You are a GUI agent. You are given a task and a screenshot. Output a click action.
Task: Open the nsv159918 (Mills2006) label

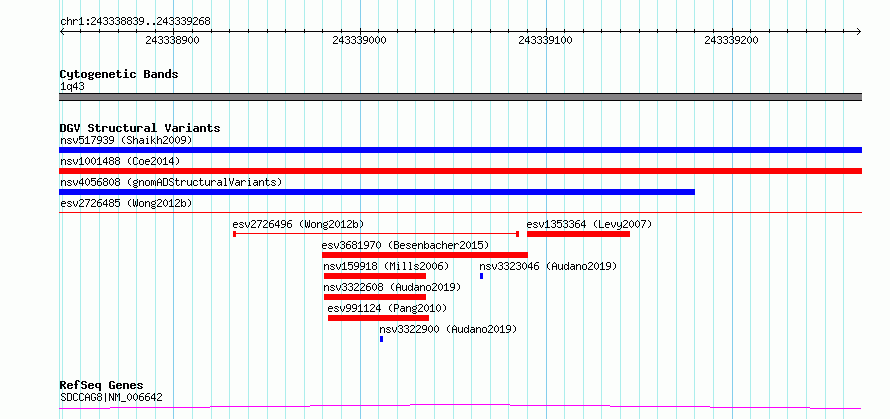coord(386,266)
